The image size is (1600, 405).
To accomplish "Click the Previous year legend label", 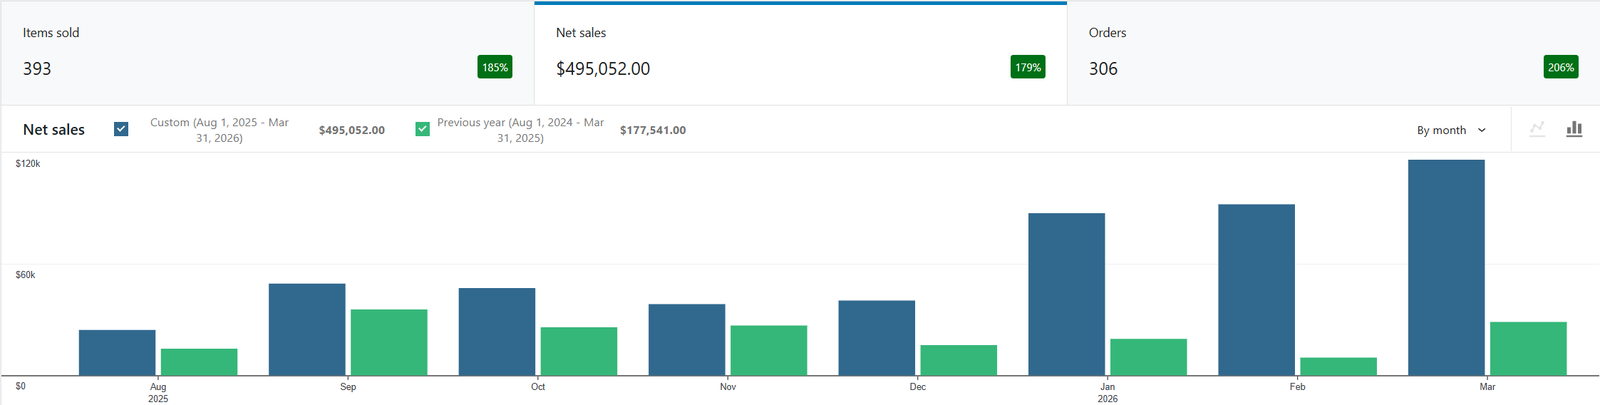I will (x=520, y=130).
